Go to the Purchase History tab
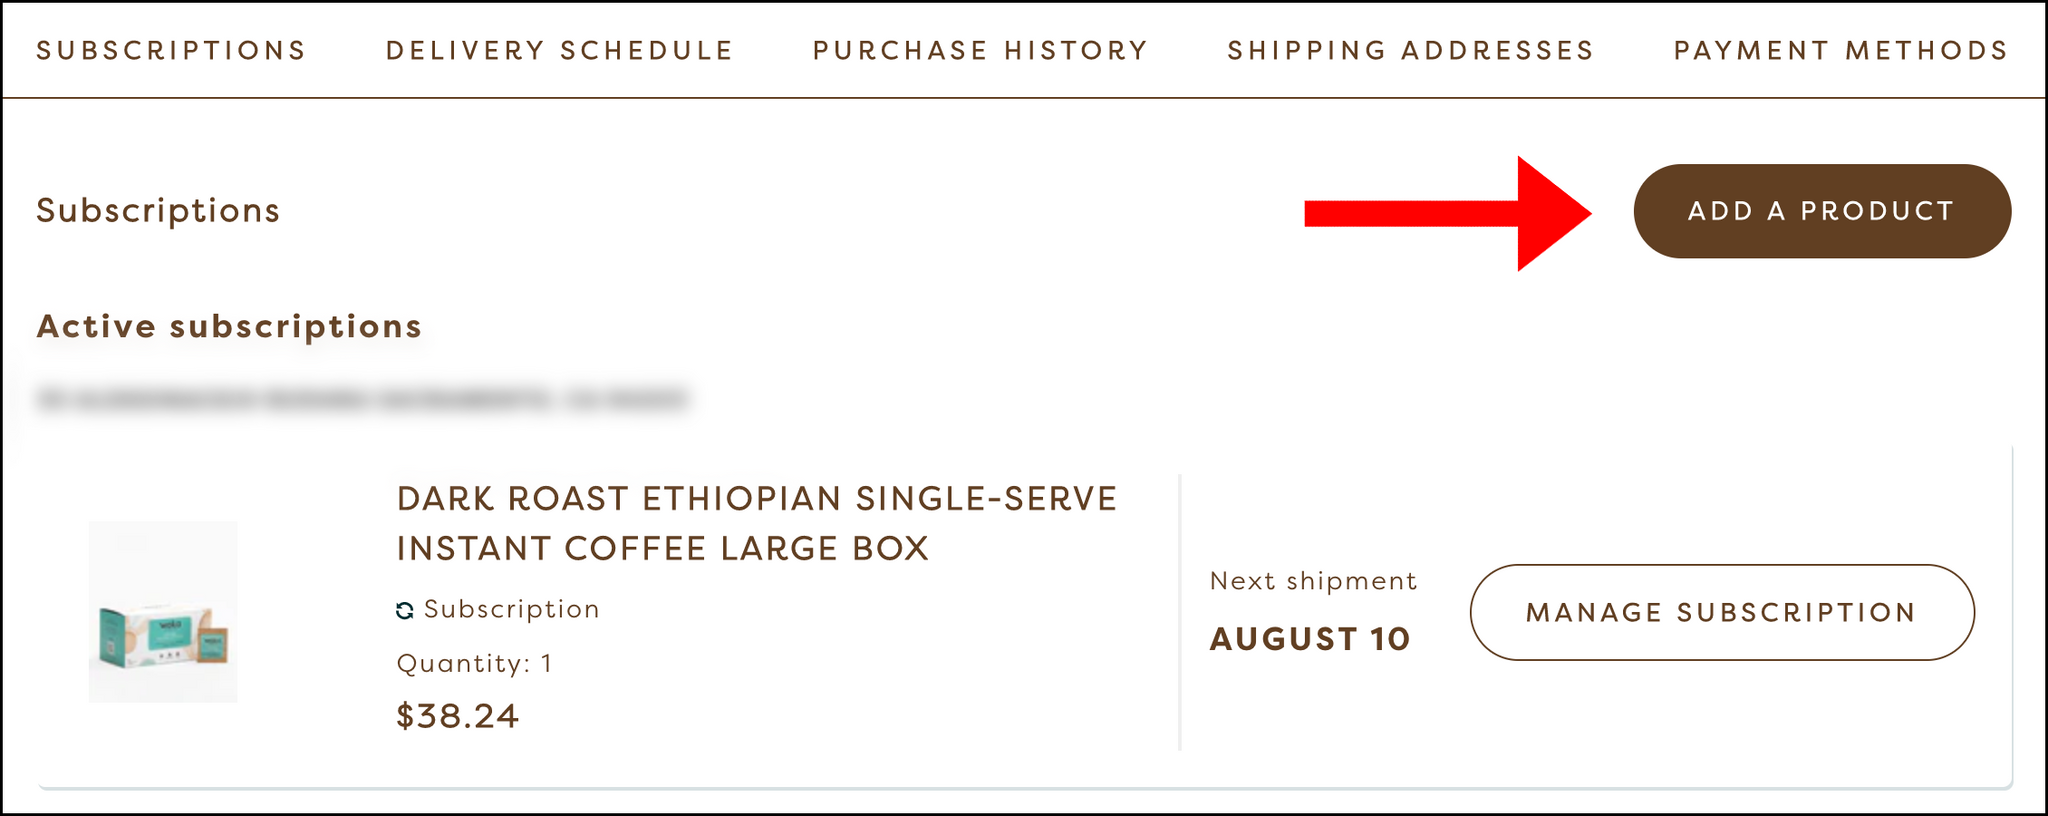This screenshot has height=816, width=2048. tap(981, 50)
